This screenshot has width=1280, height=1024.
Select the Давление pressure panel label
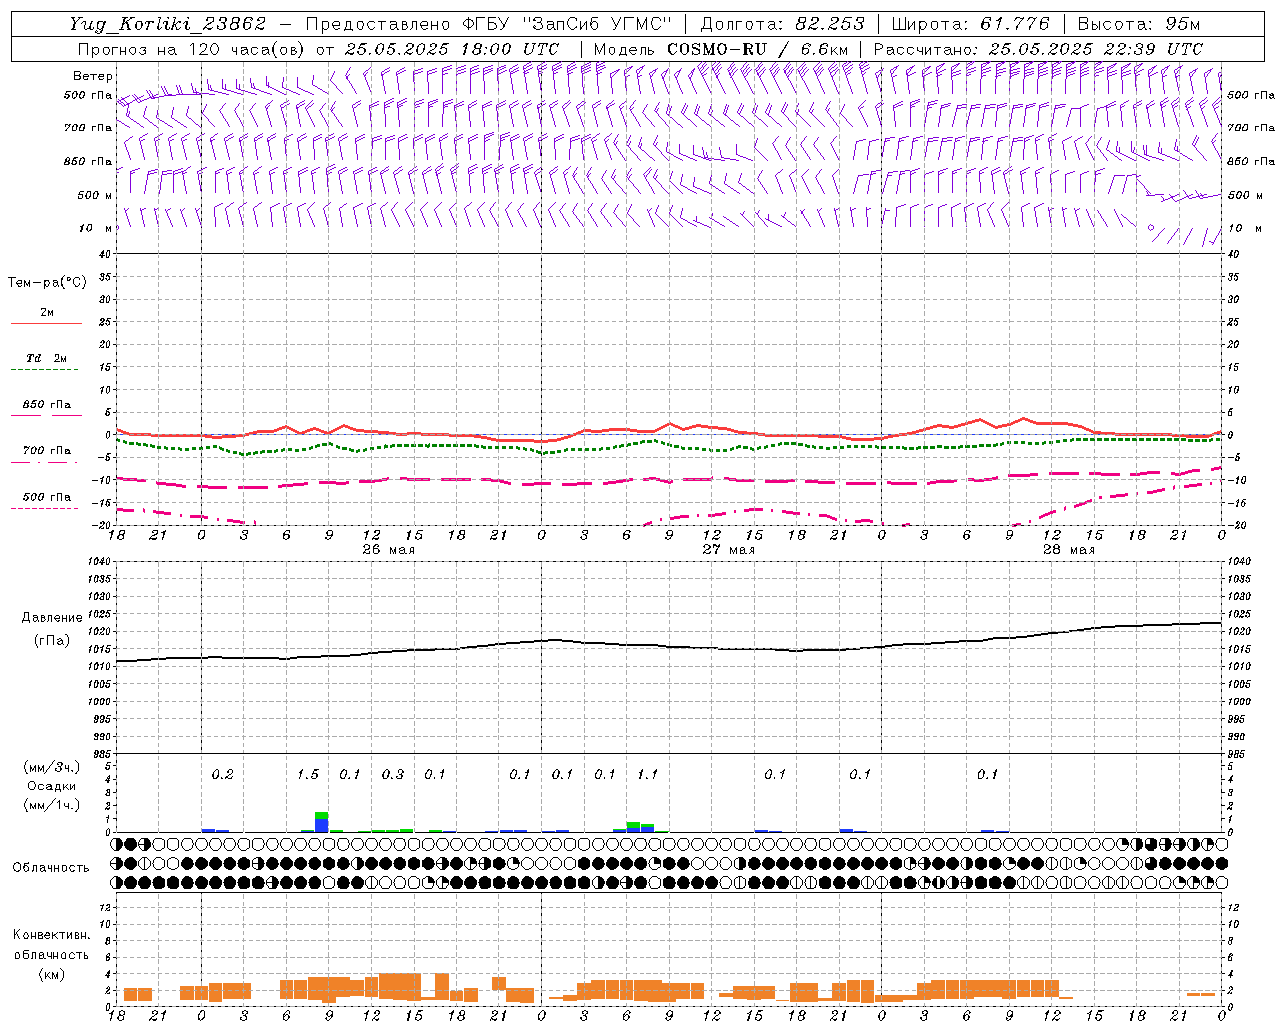click(52, 618)
